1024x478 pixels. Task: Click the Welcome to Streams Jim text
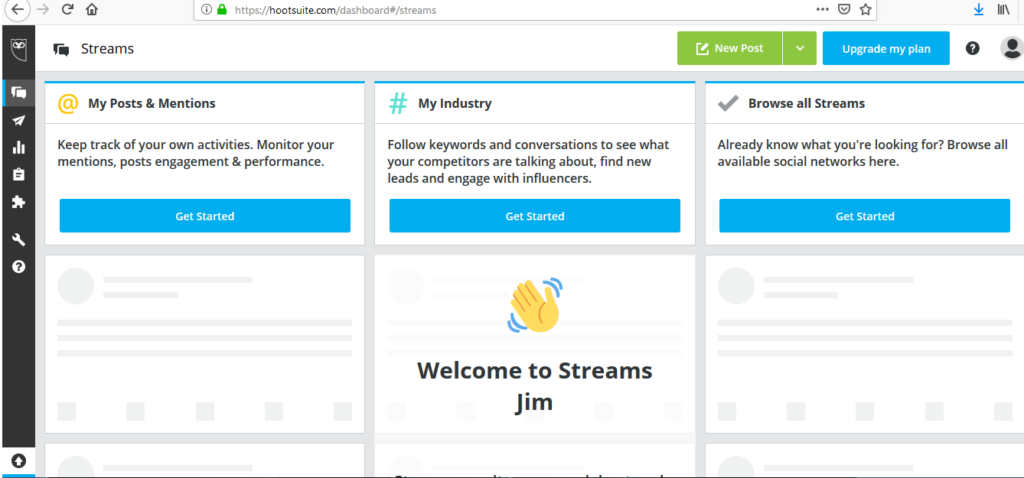(535, 386)
